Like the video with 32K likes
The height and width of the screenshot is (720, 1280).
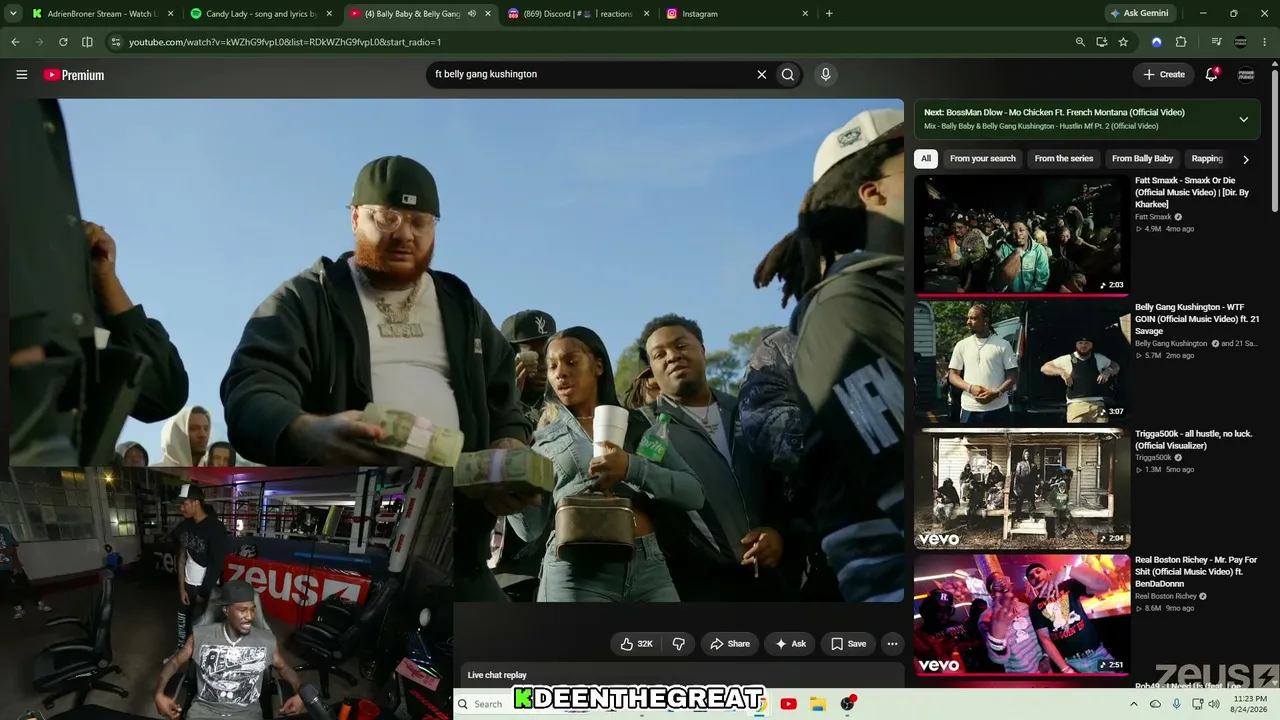(x=636, y=644)
